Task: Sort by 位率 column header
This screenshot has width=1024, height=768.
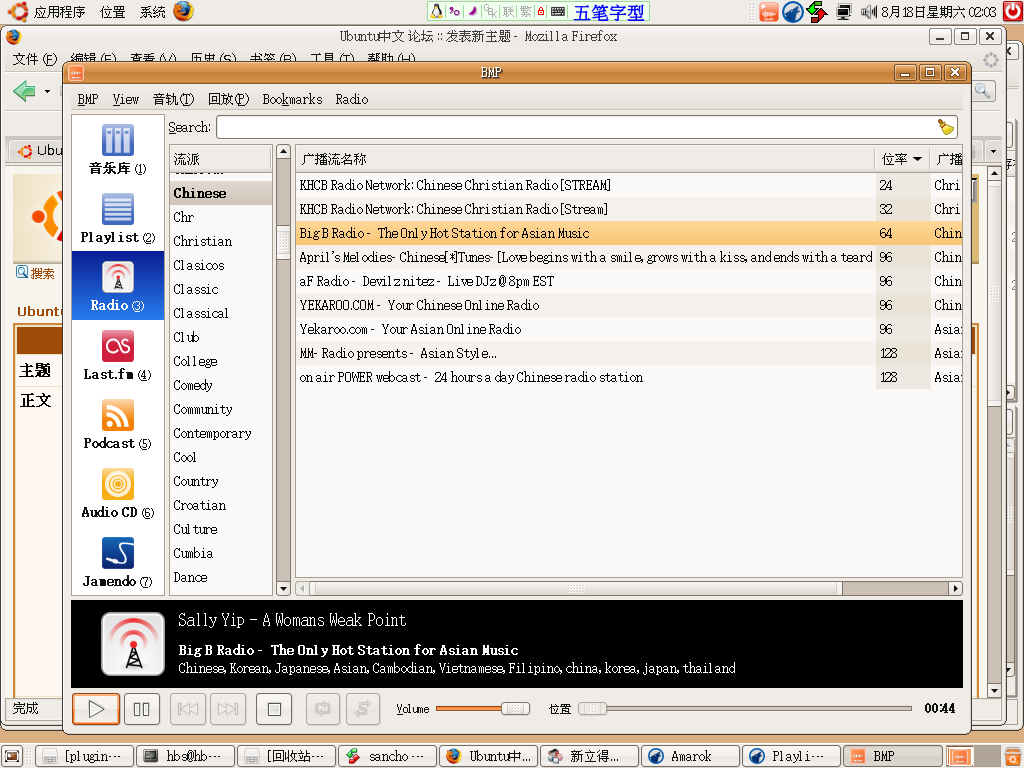Action: [901, 159]
